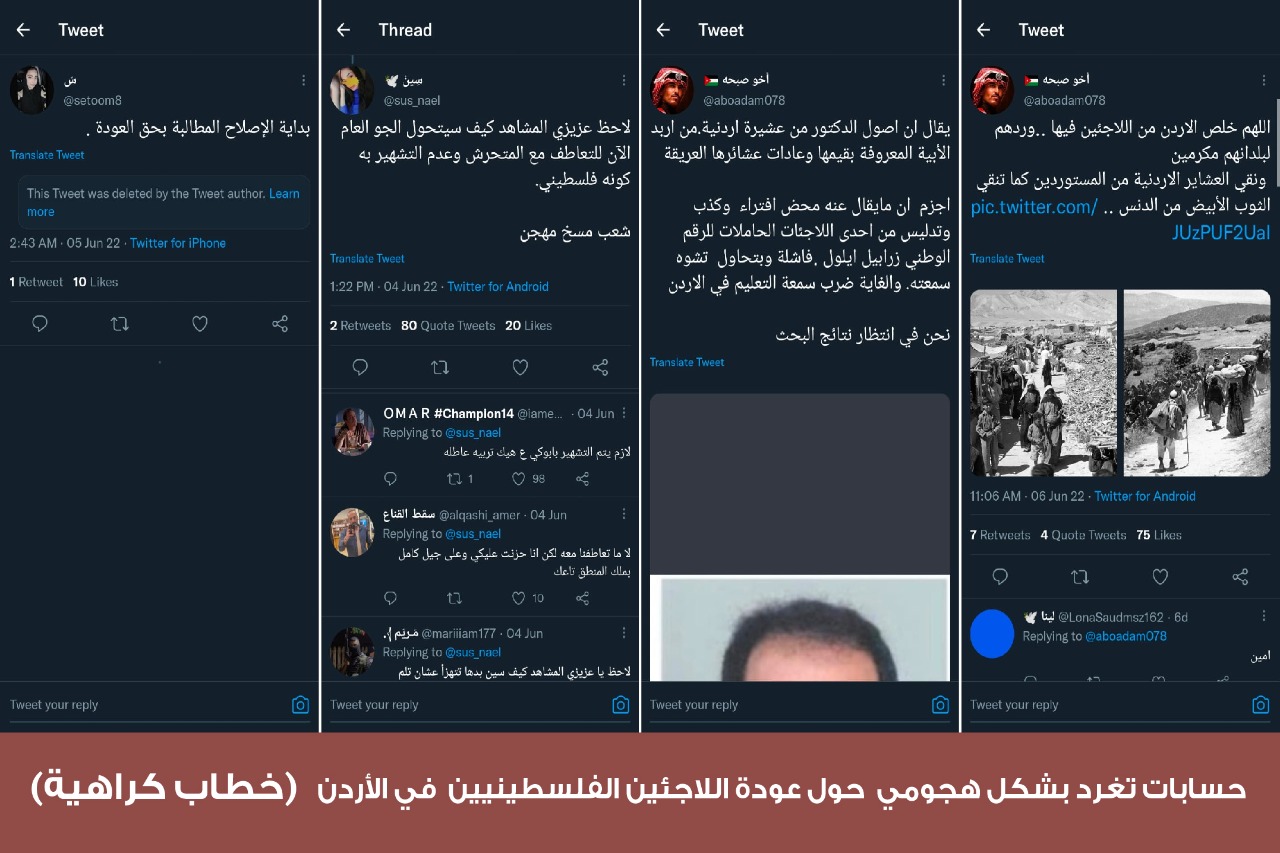Screen dimensions: 1280x853
Task: Tap the camera icon in Thread reply bar
Action: [620, 705]
